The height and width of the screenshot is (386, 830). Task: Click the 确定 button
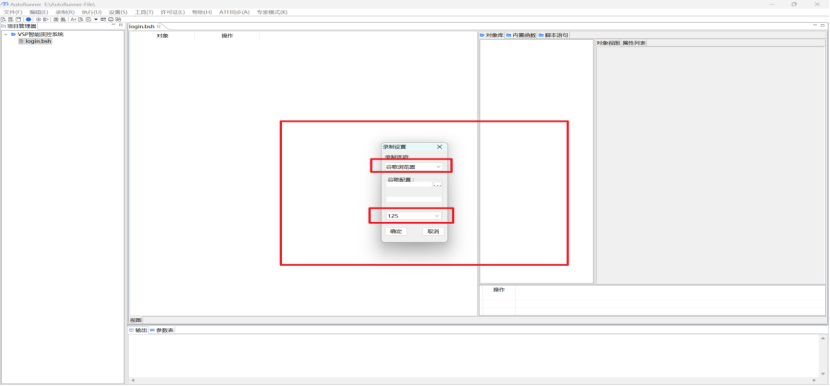point(396,231)
